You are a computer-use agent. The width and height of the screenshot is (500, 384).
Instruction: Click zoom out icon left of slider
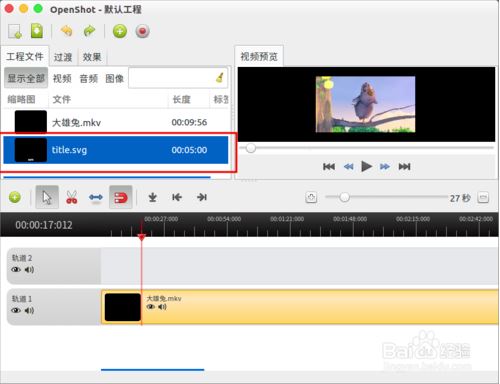click(311, 197)
